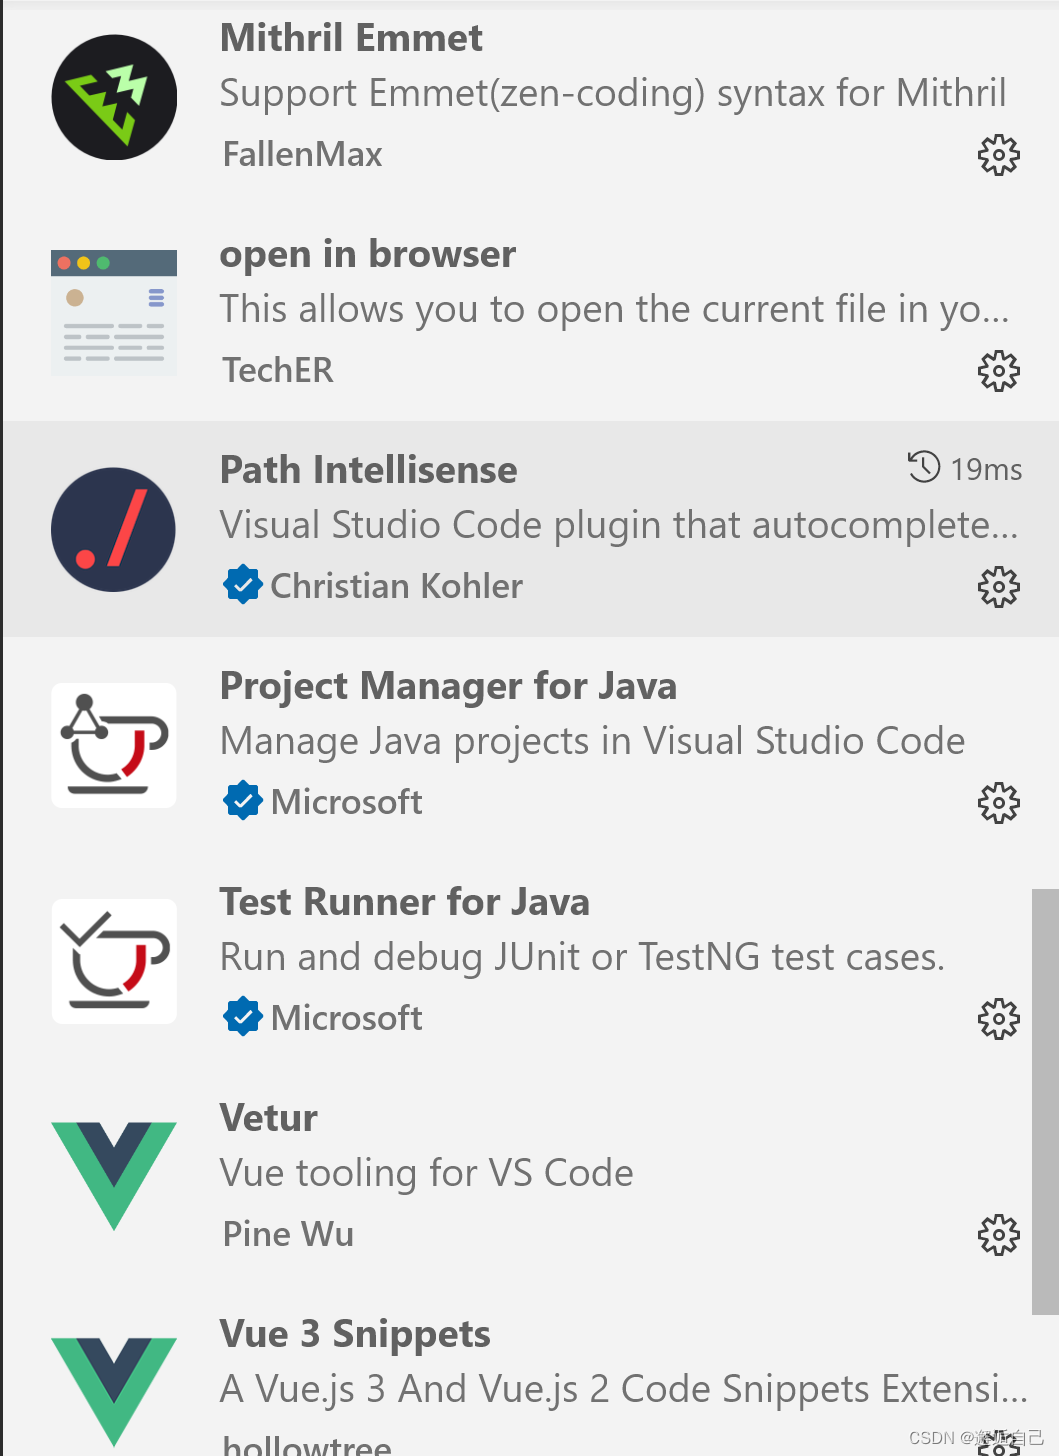
Task: Open Test Runner for Java settings gear
Action: click(998, 1019)
